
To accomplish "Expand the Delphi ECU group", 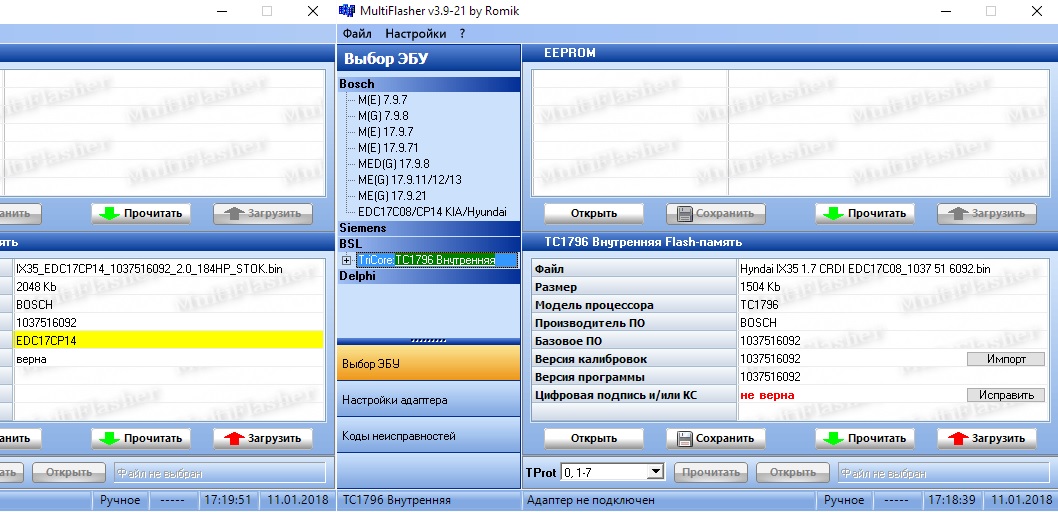I will click(428, 276).
